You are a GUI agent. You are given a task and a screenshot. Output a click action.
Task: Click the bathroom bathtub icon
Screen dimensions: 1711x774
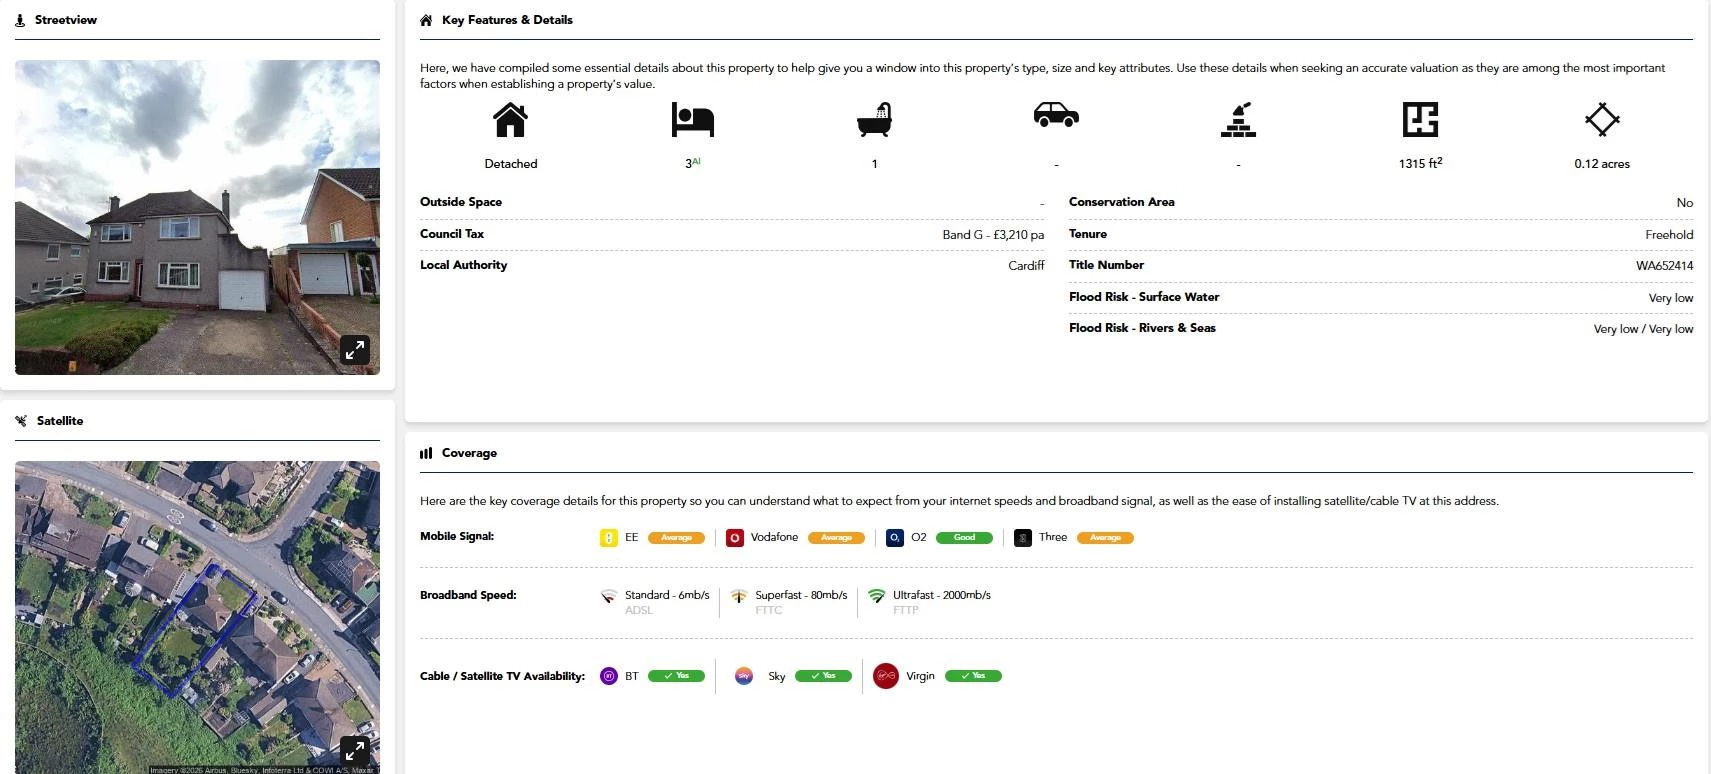point(874,120)
